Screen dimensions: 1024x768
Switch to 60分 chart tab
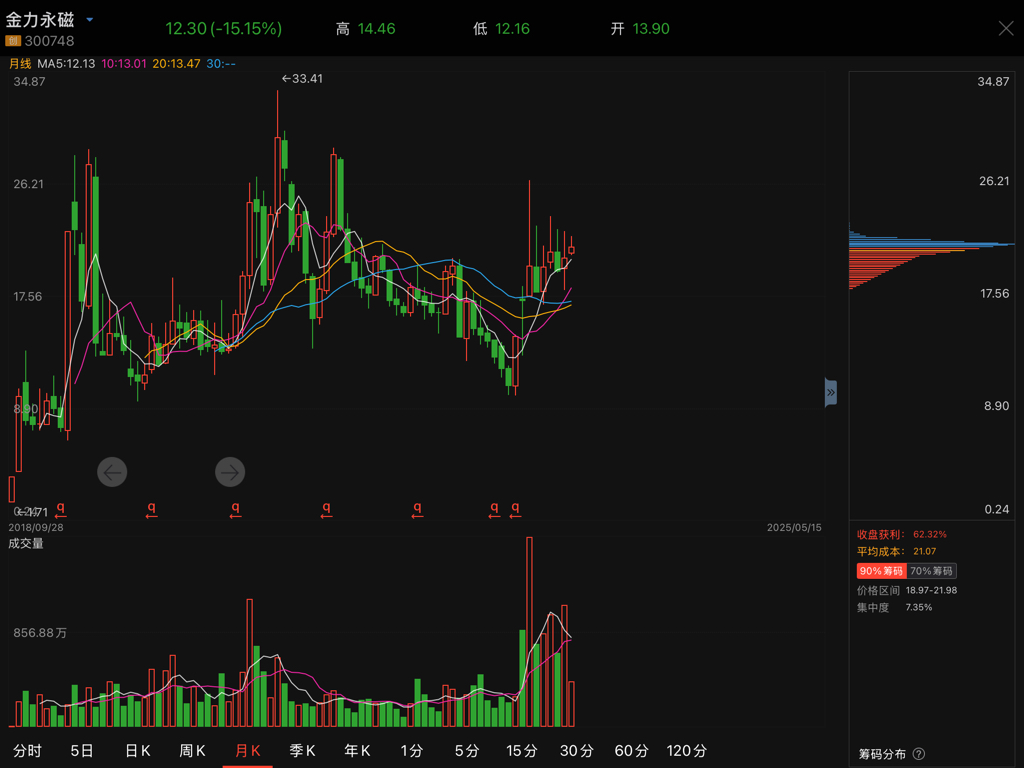click(632, 751)
